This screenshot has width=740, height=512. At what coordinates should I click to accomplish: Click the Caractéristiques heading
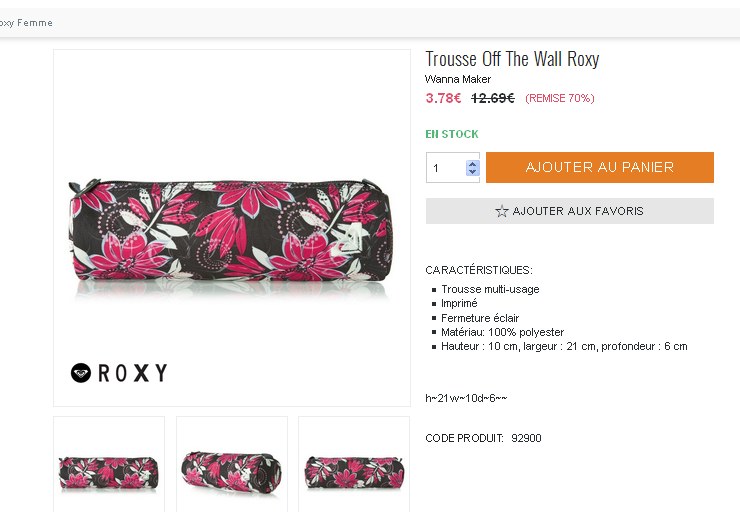(x=479, y=270)
